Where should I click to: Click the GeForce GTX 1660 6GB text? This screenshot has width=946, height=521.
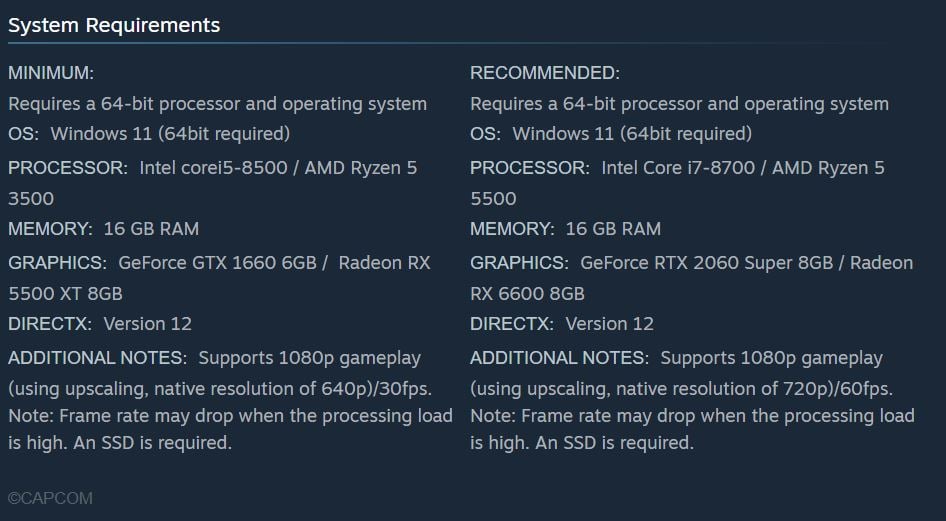(223, 263)
